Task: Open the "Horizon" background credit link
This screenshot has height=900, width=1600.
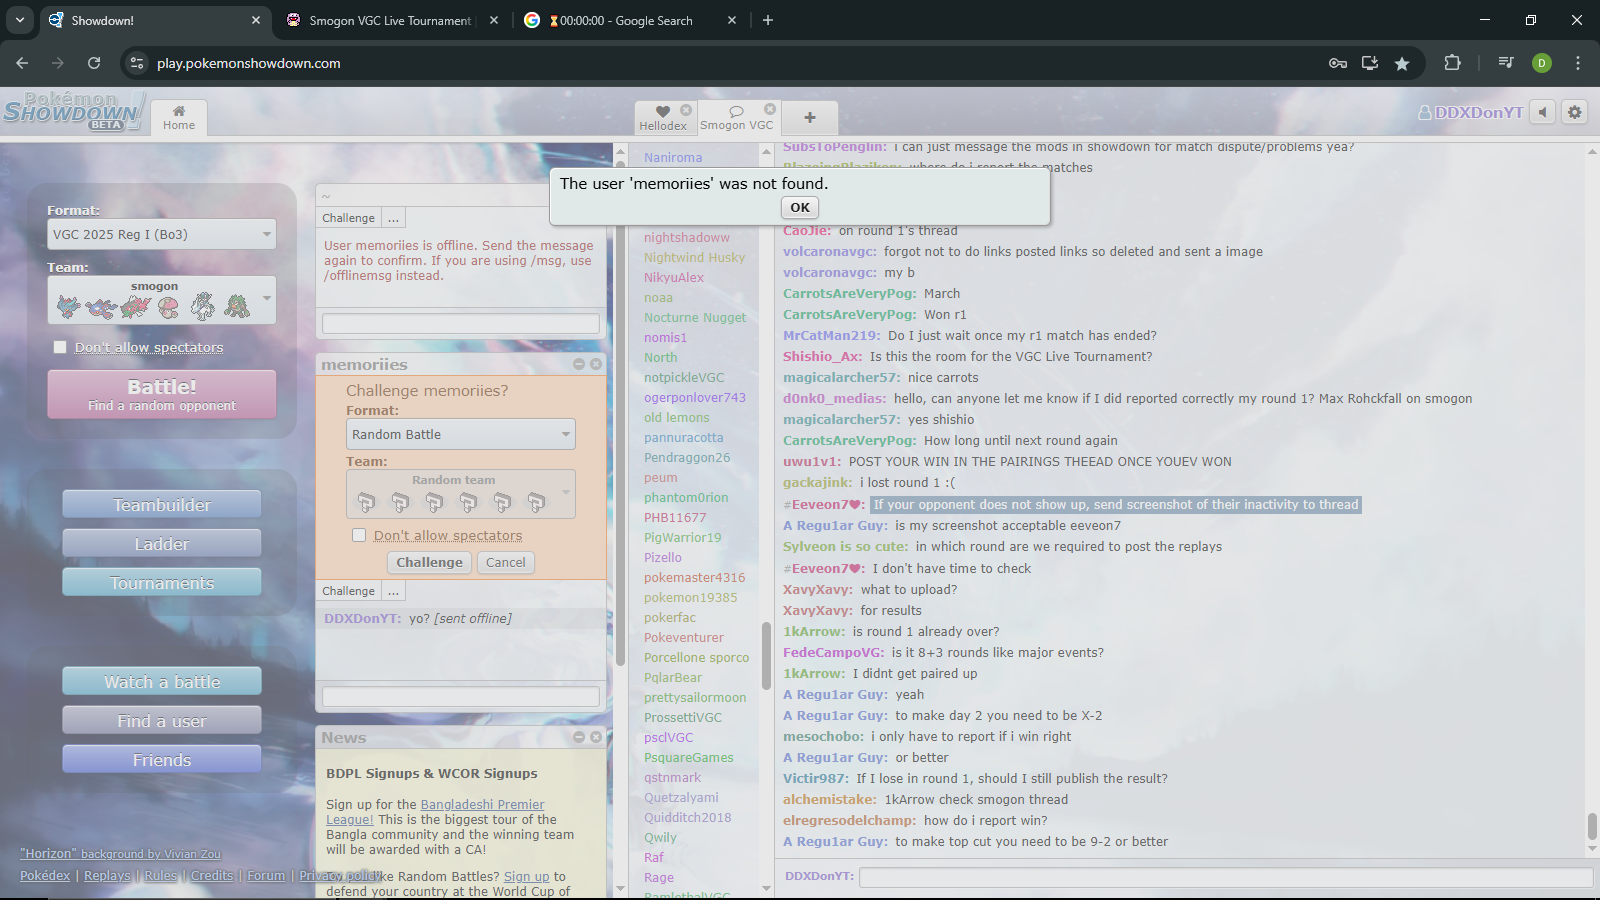Action: point(120,854)
